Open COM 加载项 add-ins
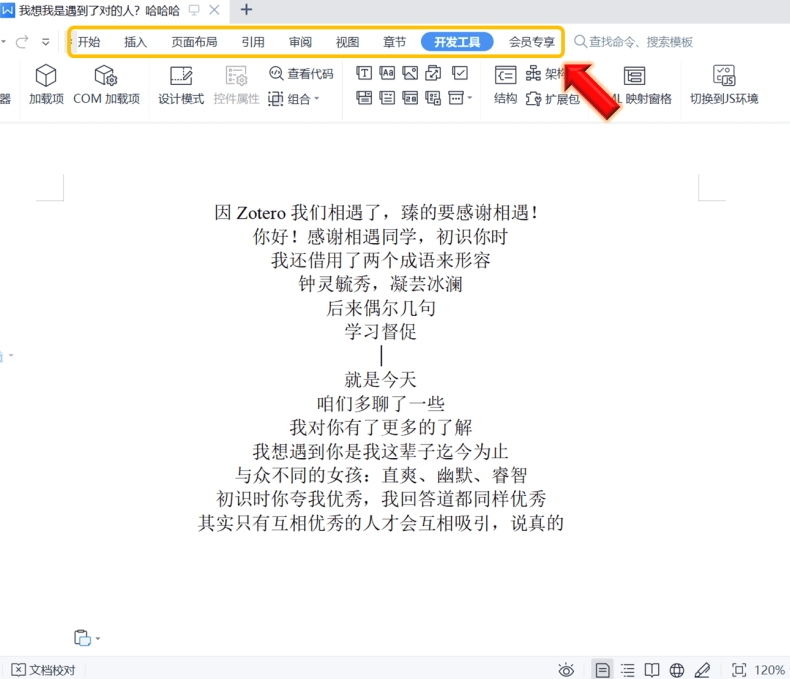This screenshot has width=790, height=679. coord(106,85)
